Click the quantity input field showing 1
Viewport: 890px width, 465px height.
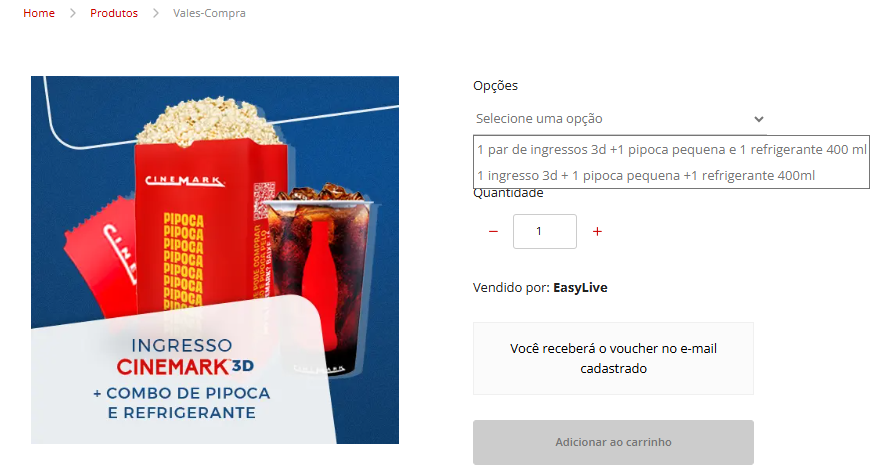point(545,231)
